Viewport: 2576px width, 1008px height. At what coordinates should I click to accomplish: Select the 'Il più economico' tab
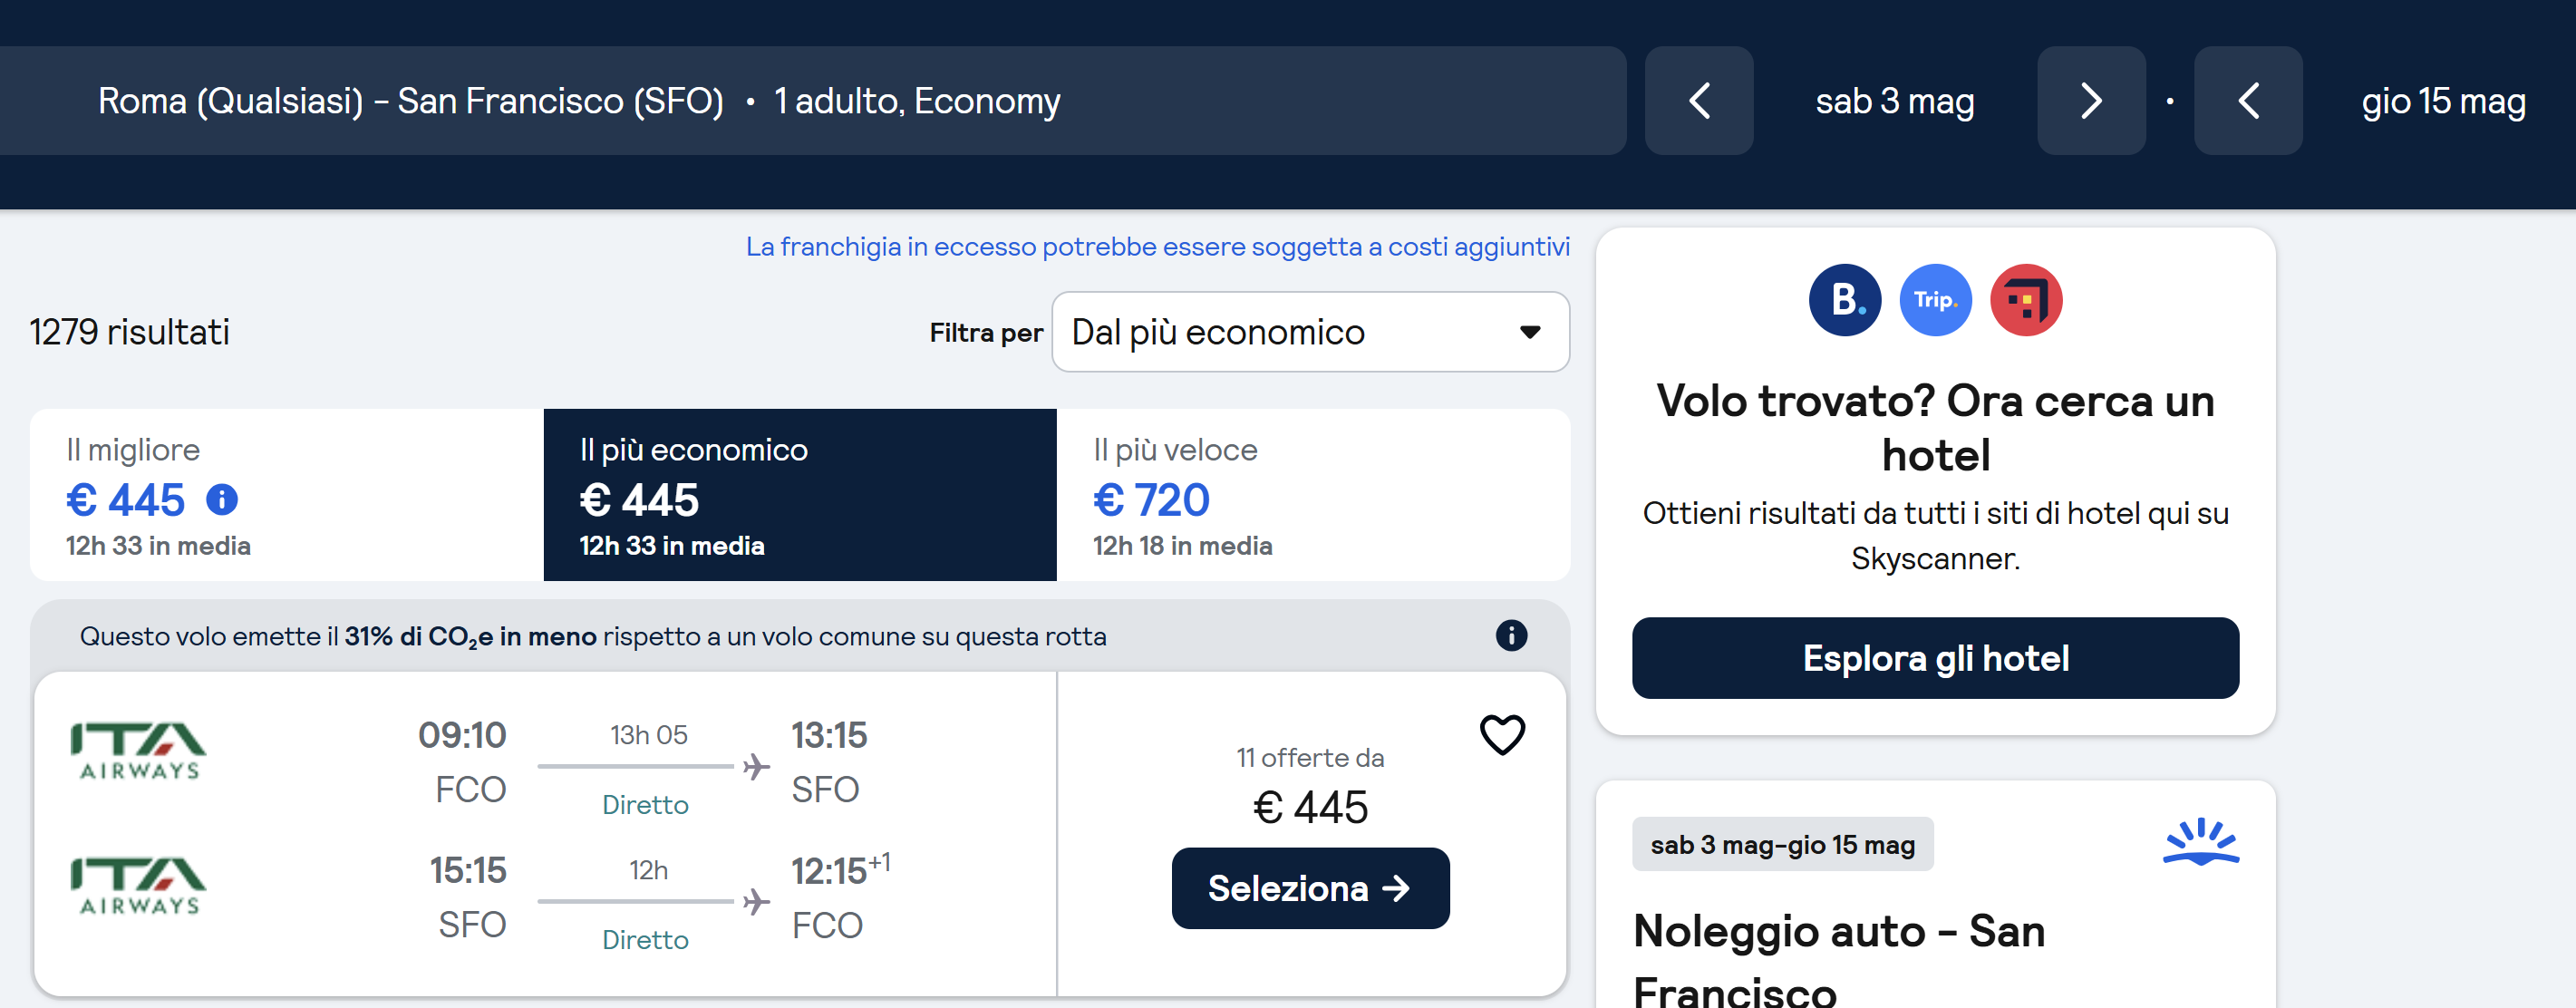click(x=799, y=495)
